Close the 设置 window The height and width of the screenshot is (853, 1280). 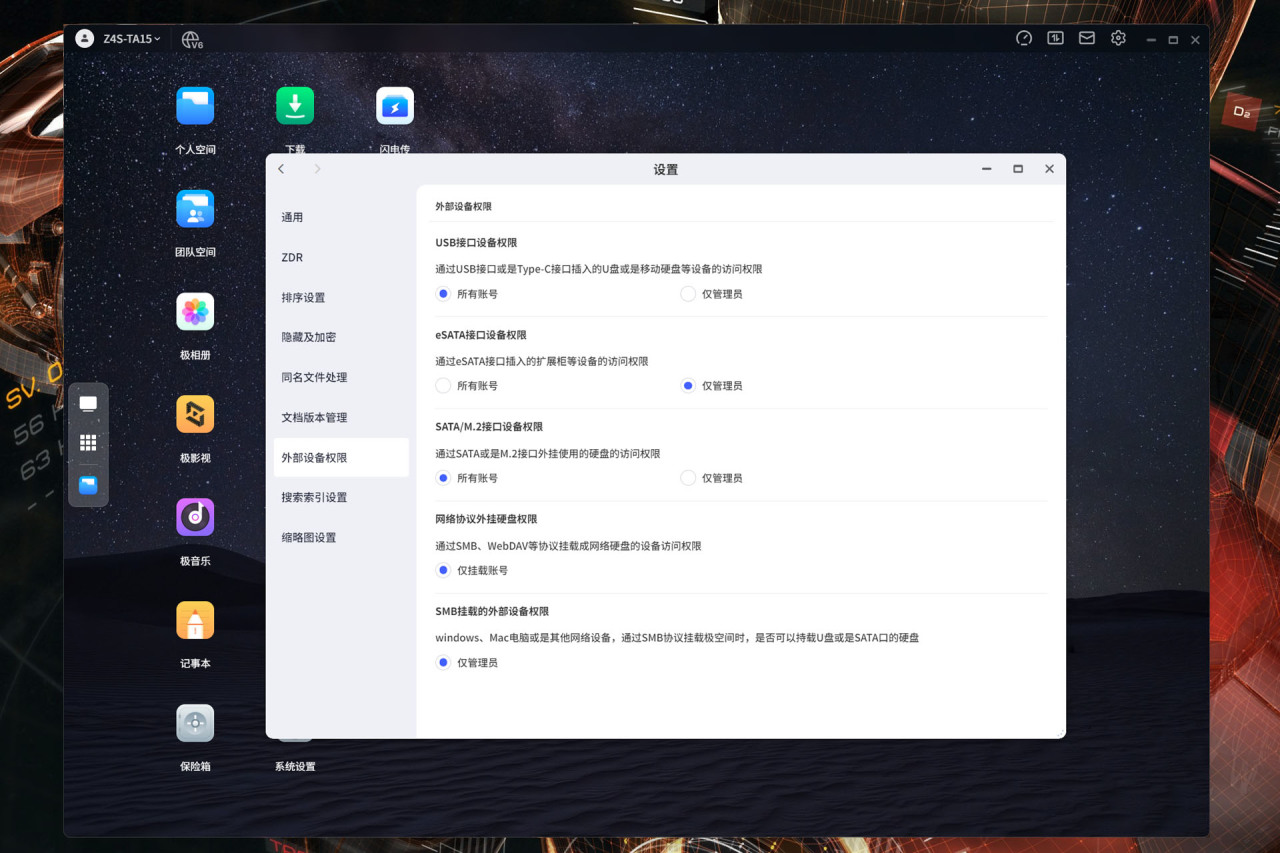coord(1049,169)
